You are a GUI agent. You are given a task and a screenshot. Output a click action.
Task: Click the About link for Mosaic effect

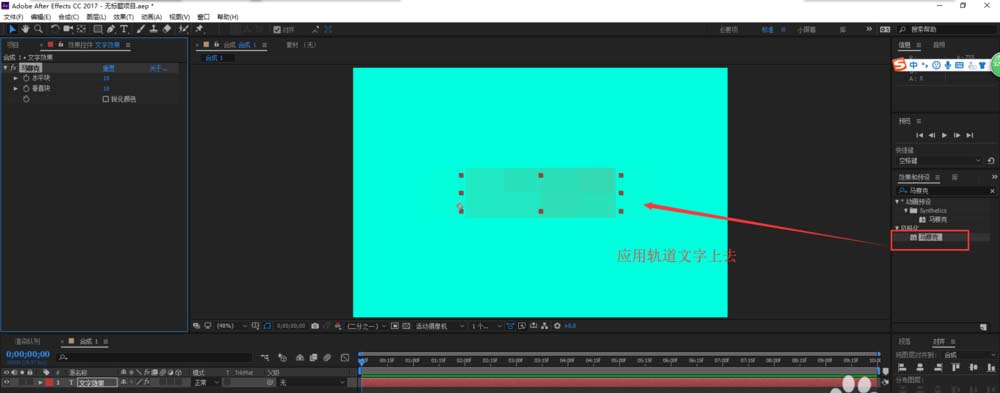click(158, 68)
